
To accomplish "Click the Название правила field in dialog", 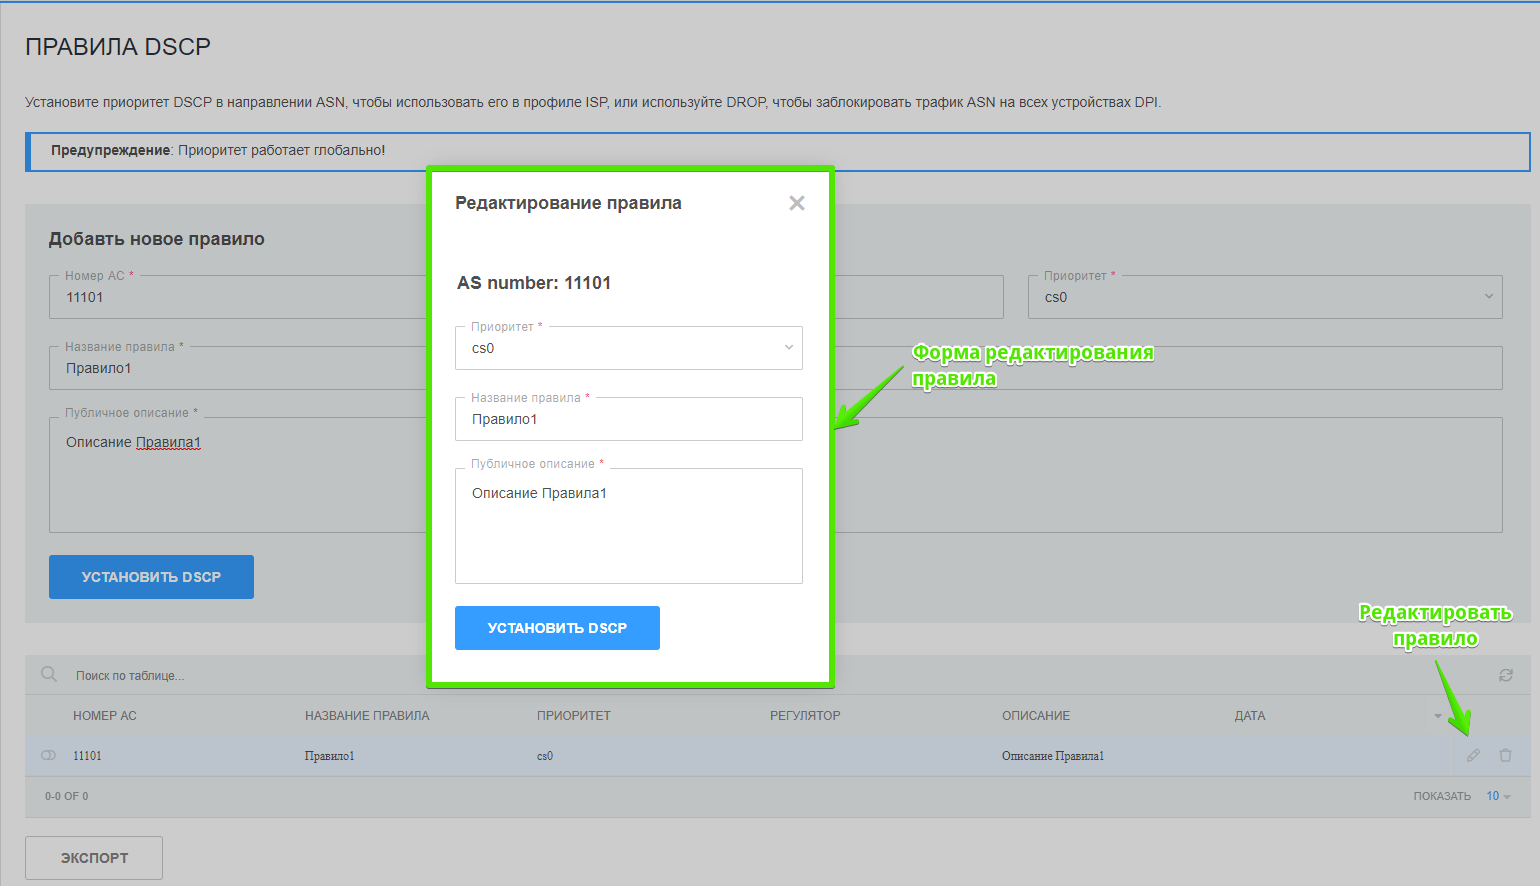I will pyautogui.click(x=628, y=419).
